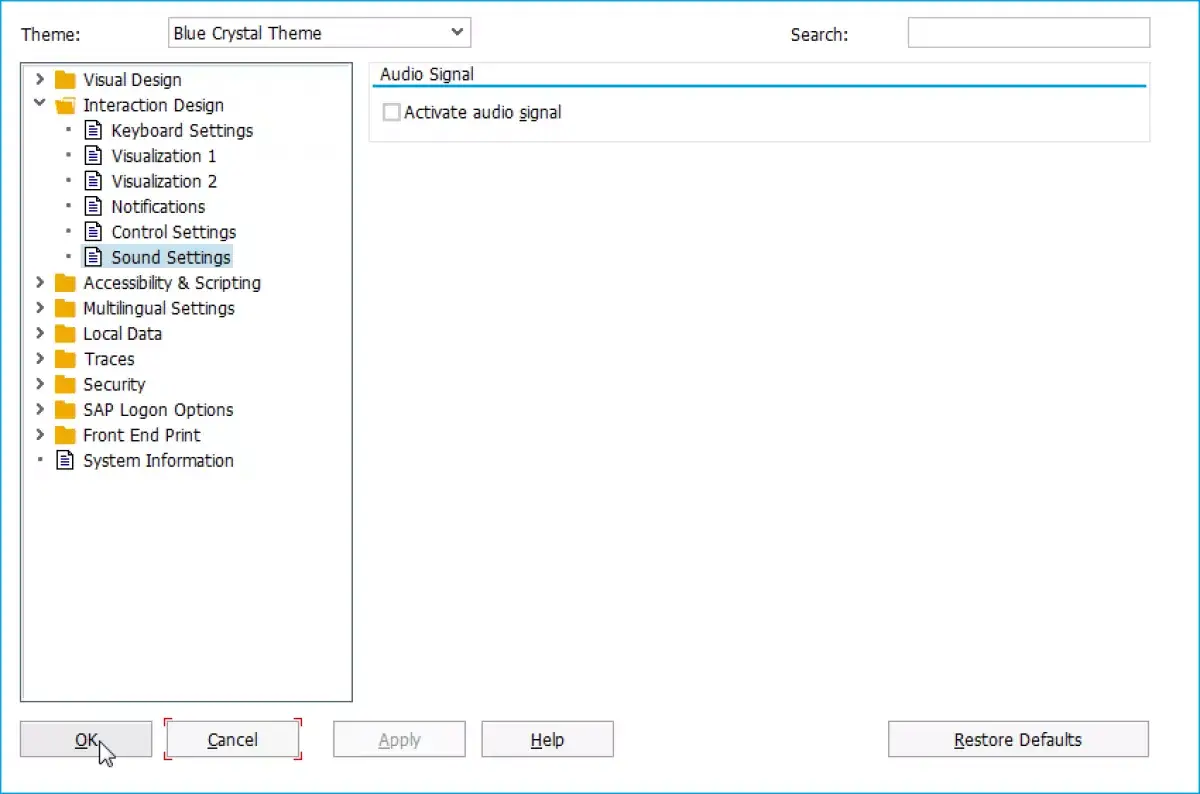1200x794 pixels.
Task: Click the Keyboard Settings page icon
Action: pos(93,130)
